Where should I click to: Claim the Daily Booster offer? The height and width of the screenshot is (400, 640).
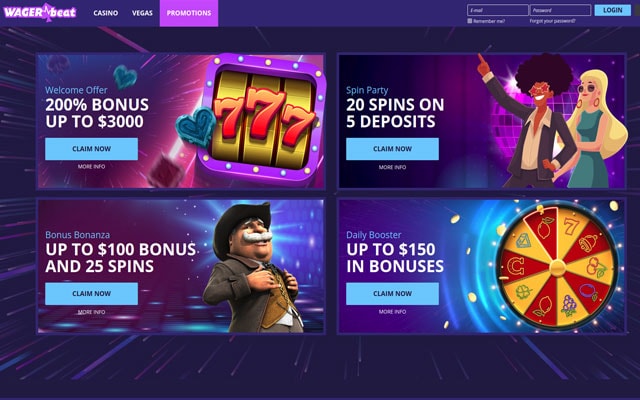[x=392, y=293]
